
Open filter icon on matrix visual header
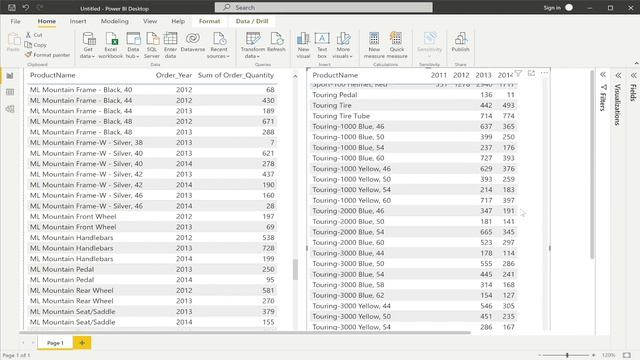tap(518, 73)
